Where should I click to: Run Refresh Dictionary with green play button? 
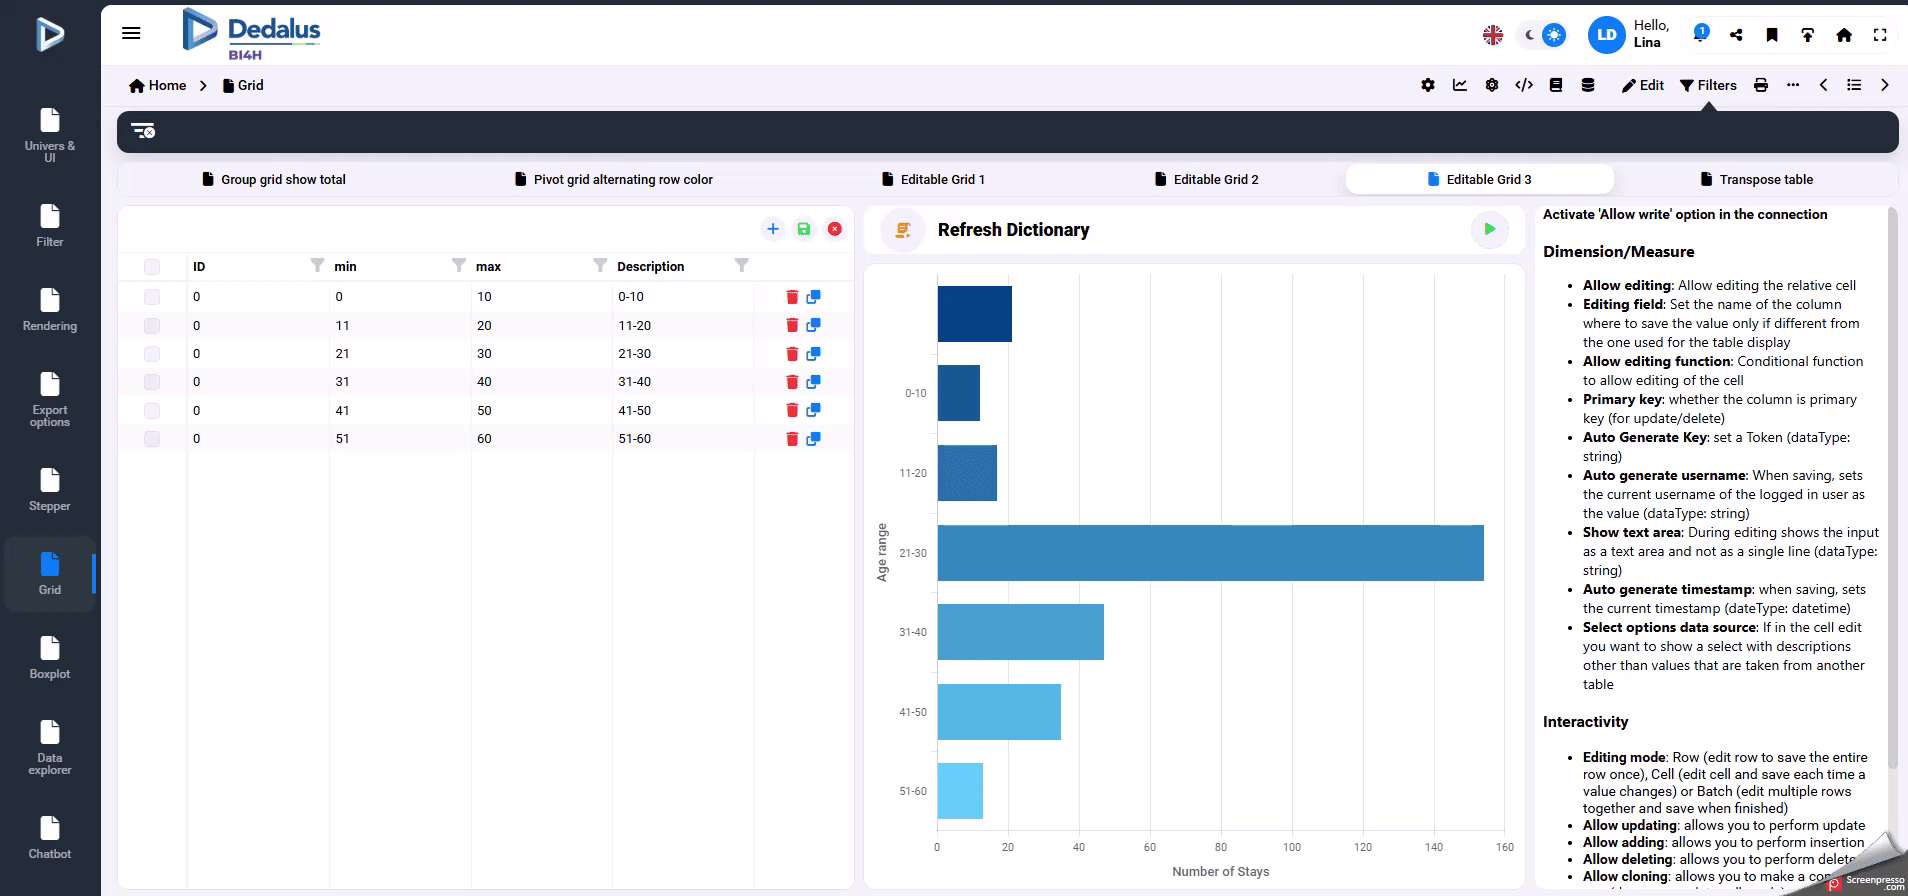click(1489, 229)
